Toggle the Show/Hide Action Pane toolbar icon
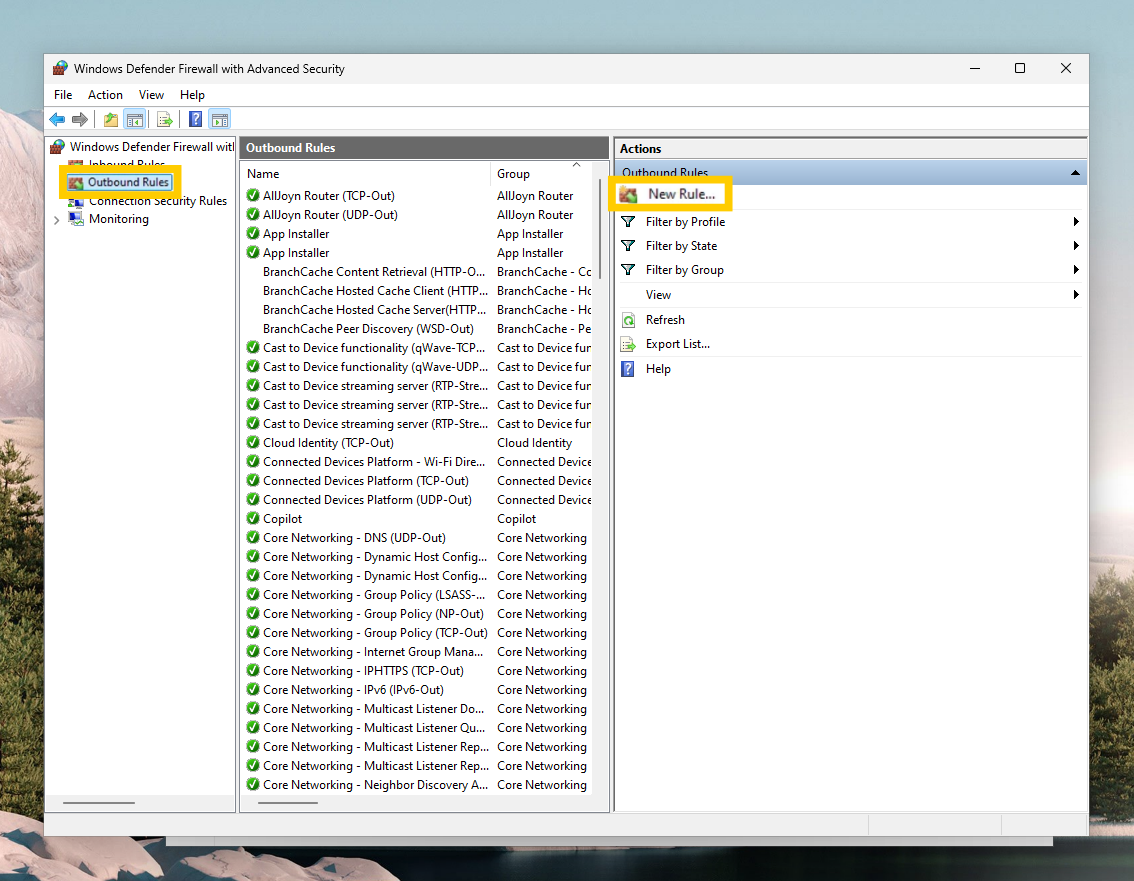 [220, 119]
